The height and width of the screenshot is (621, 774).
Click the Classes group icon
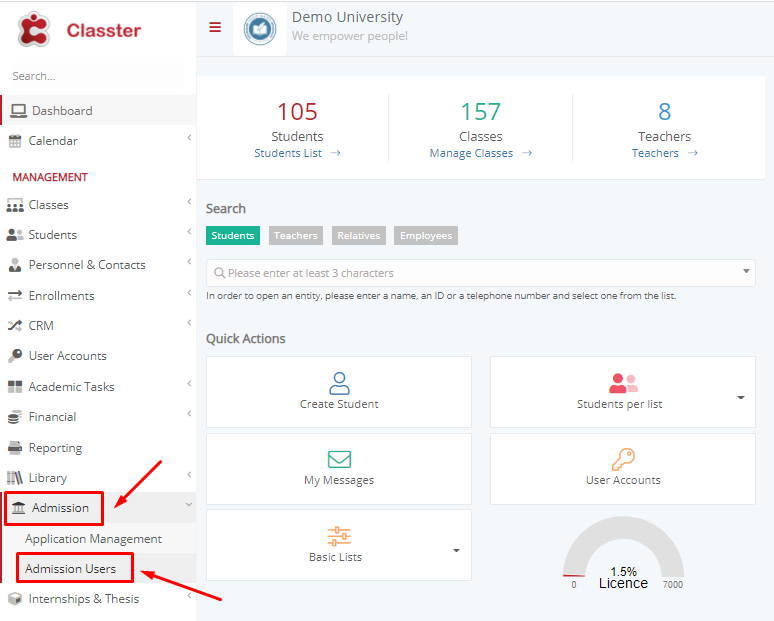15,205
